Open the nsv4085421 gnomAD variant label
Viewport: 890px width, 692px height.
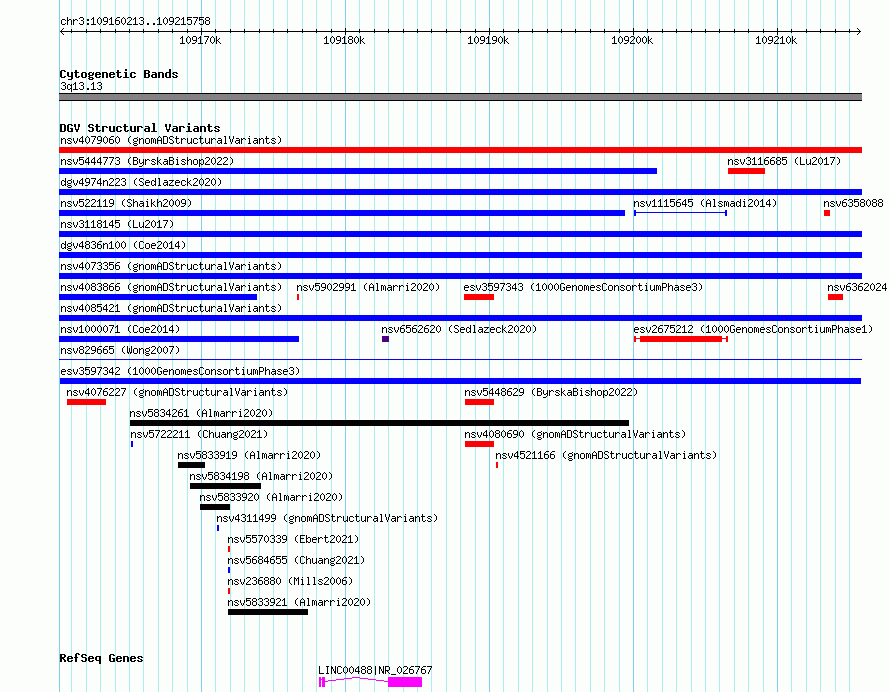point(171,308)
